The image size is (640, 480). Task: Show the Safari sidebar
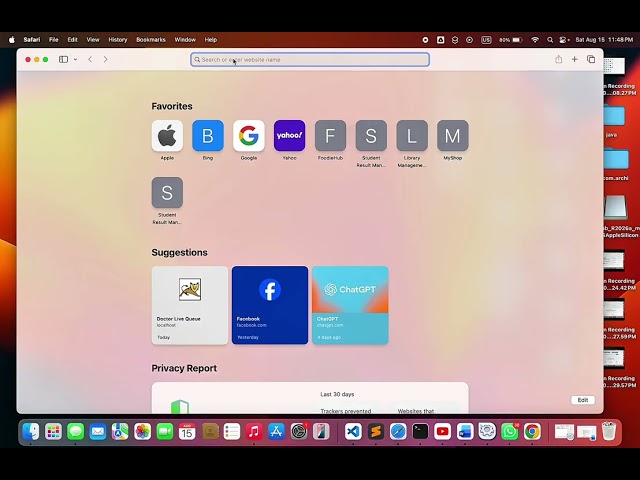pyautogui.click(x=63, y=60)
